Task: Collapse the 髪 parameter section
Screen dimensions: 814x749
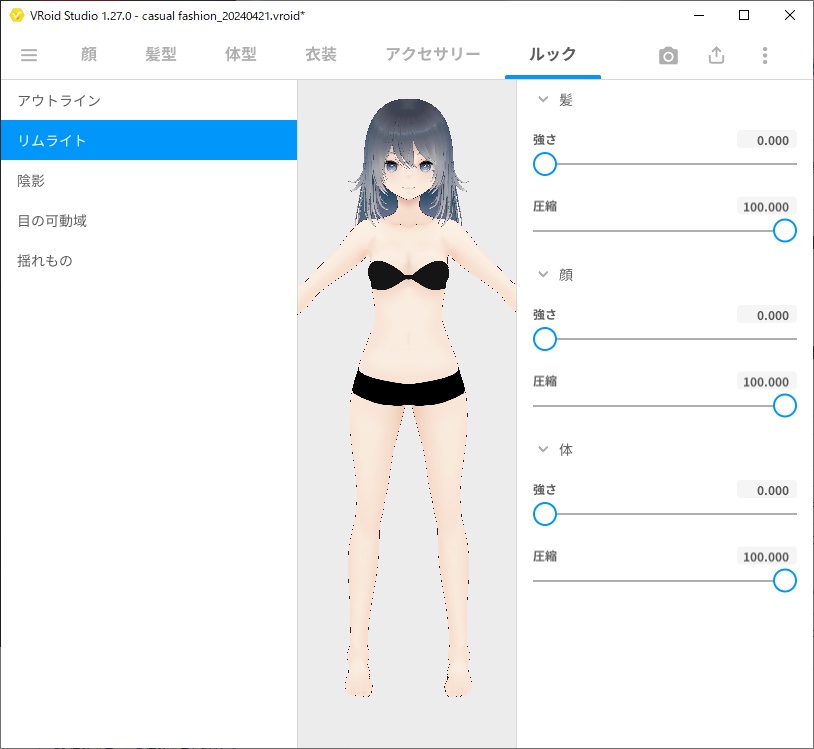Action: pyautogui.click(x=545, y=99)
